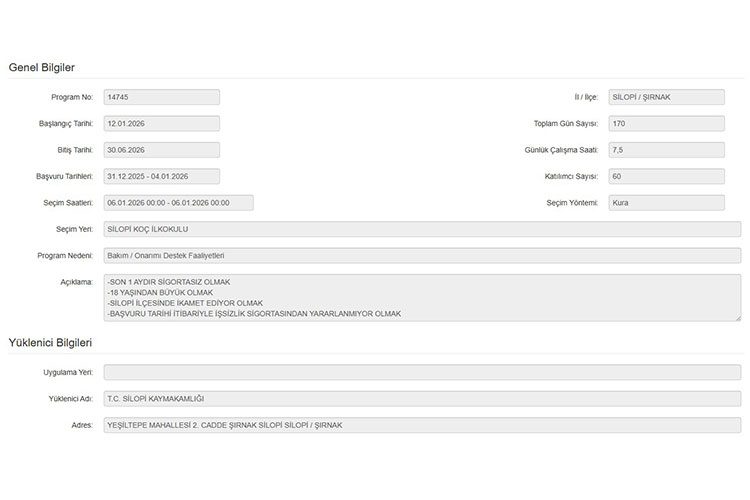
Task: Click the Genel Bilgiler section heading
Action: click(42, 67)
